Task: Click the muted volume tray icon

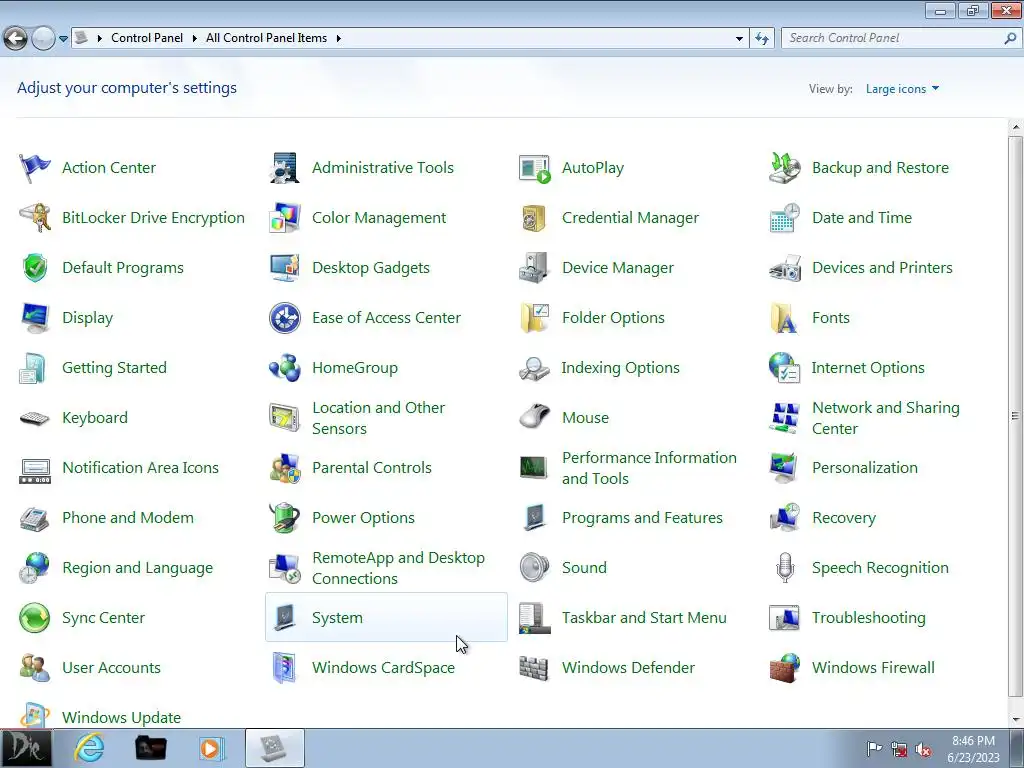Action: [923, 749]
